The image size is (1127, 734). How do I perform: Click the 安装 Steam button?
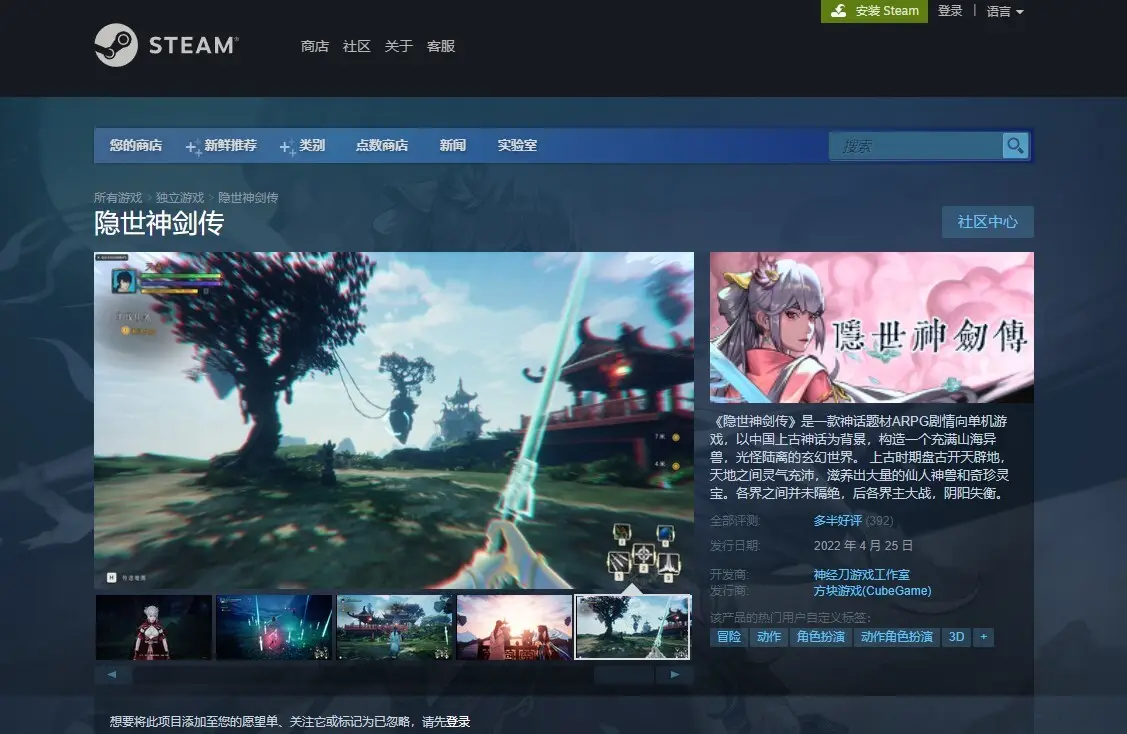[874, 11]
